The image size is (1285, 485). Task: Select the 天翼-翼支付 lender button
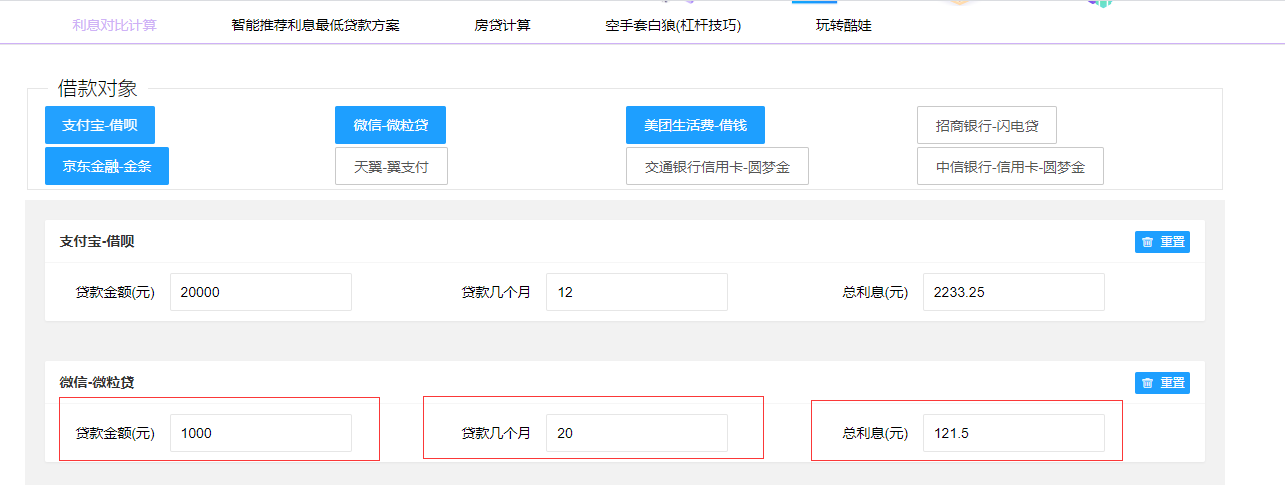(391, 166)
